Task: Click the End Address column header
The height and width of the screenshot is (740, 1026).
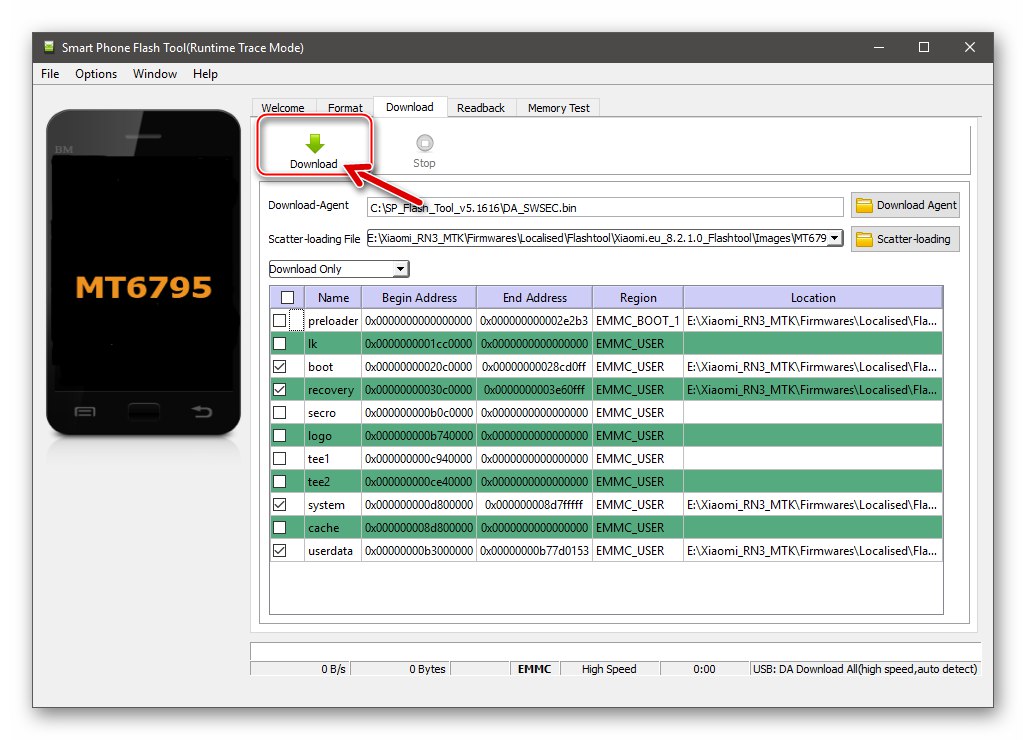Action: [x=535, y=298]
